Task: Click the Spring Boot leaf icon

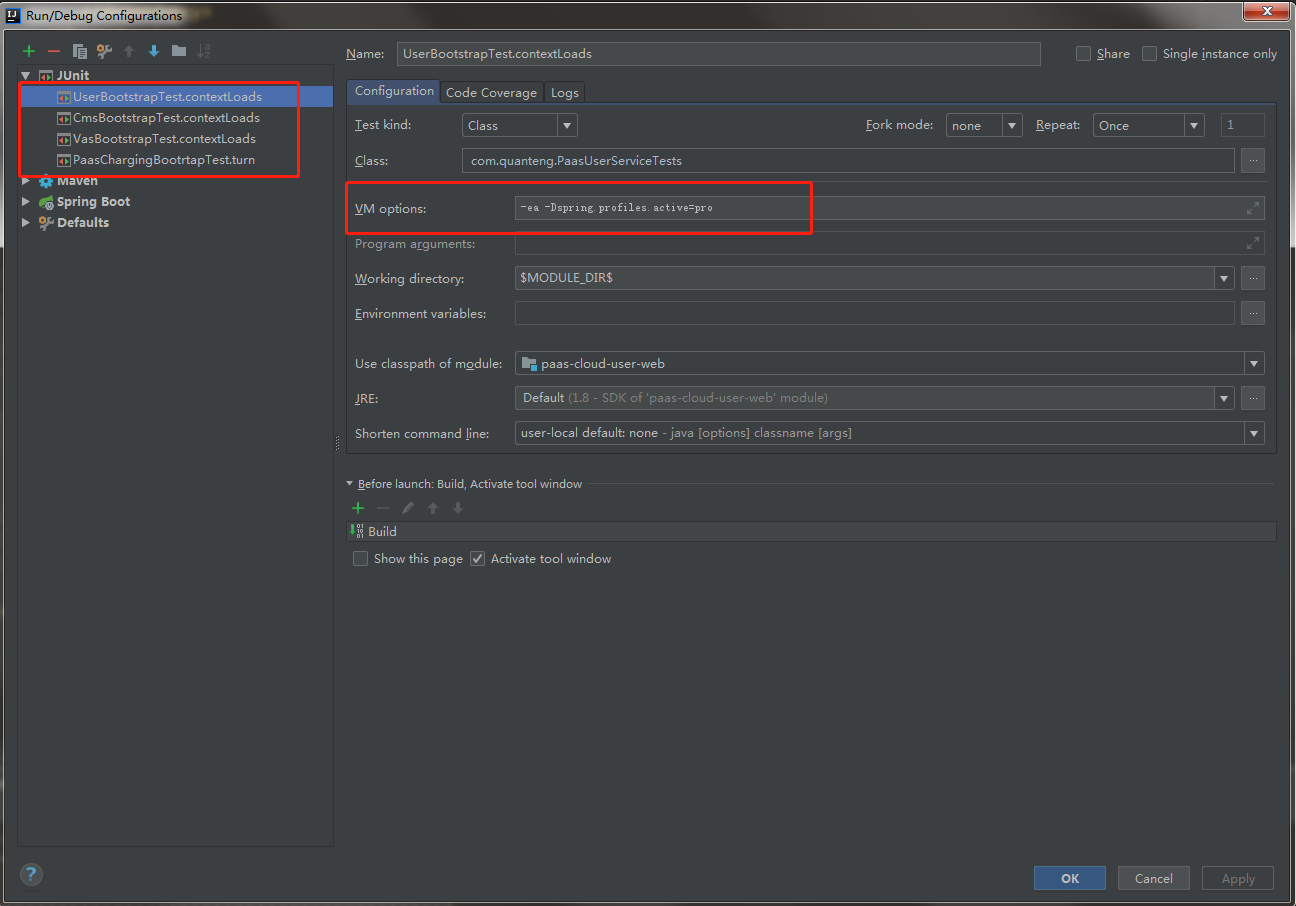Action: click(46, 202)
